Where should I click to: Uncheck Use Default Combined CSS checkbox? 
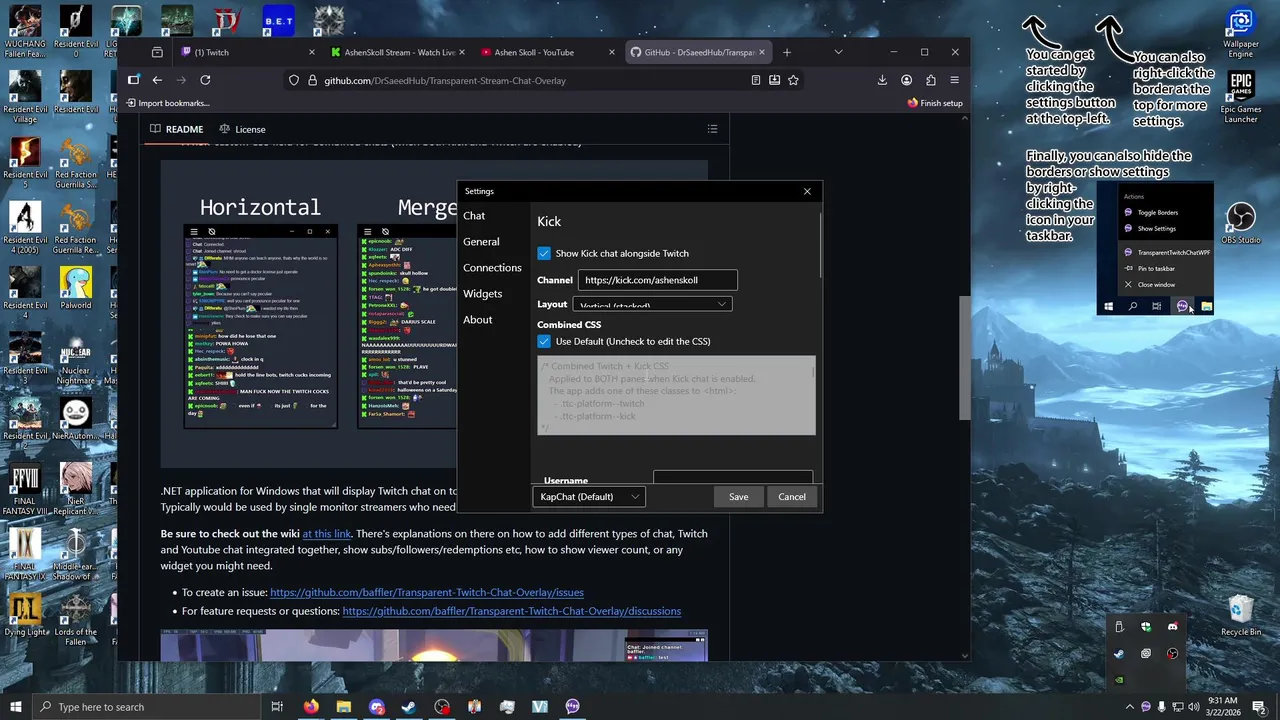544,342
